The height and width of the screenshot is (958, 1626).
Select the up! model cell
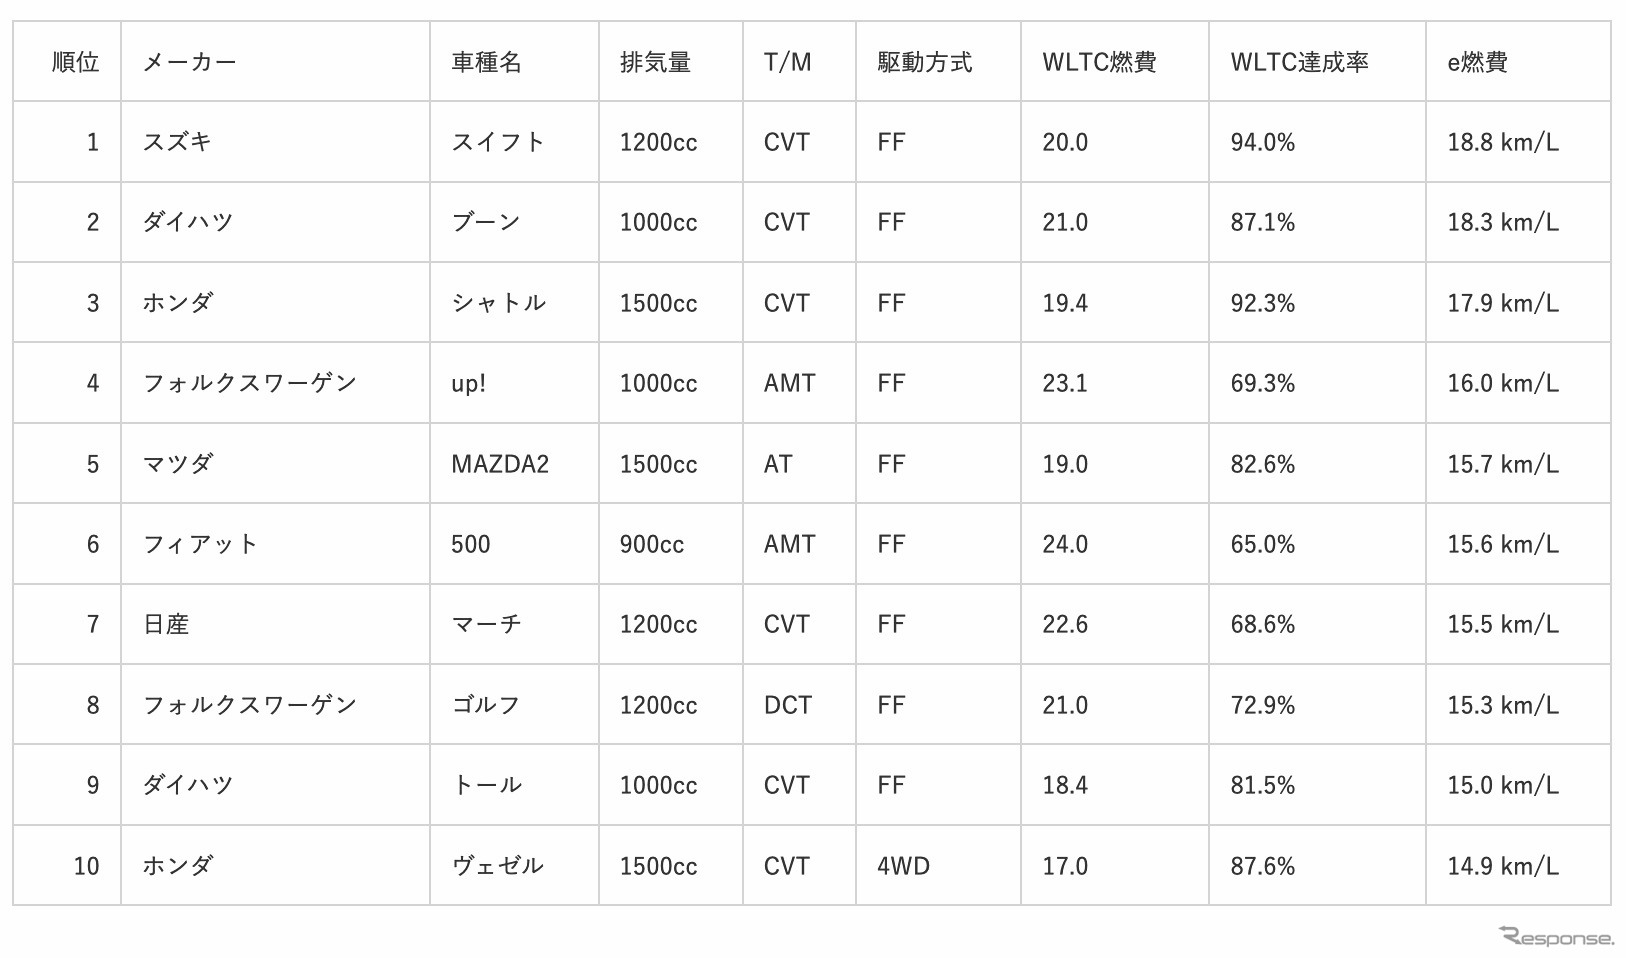click(x=468, y=383)
